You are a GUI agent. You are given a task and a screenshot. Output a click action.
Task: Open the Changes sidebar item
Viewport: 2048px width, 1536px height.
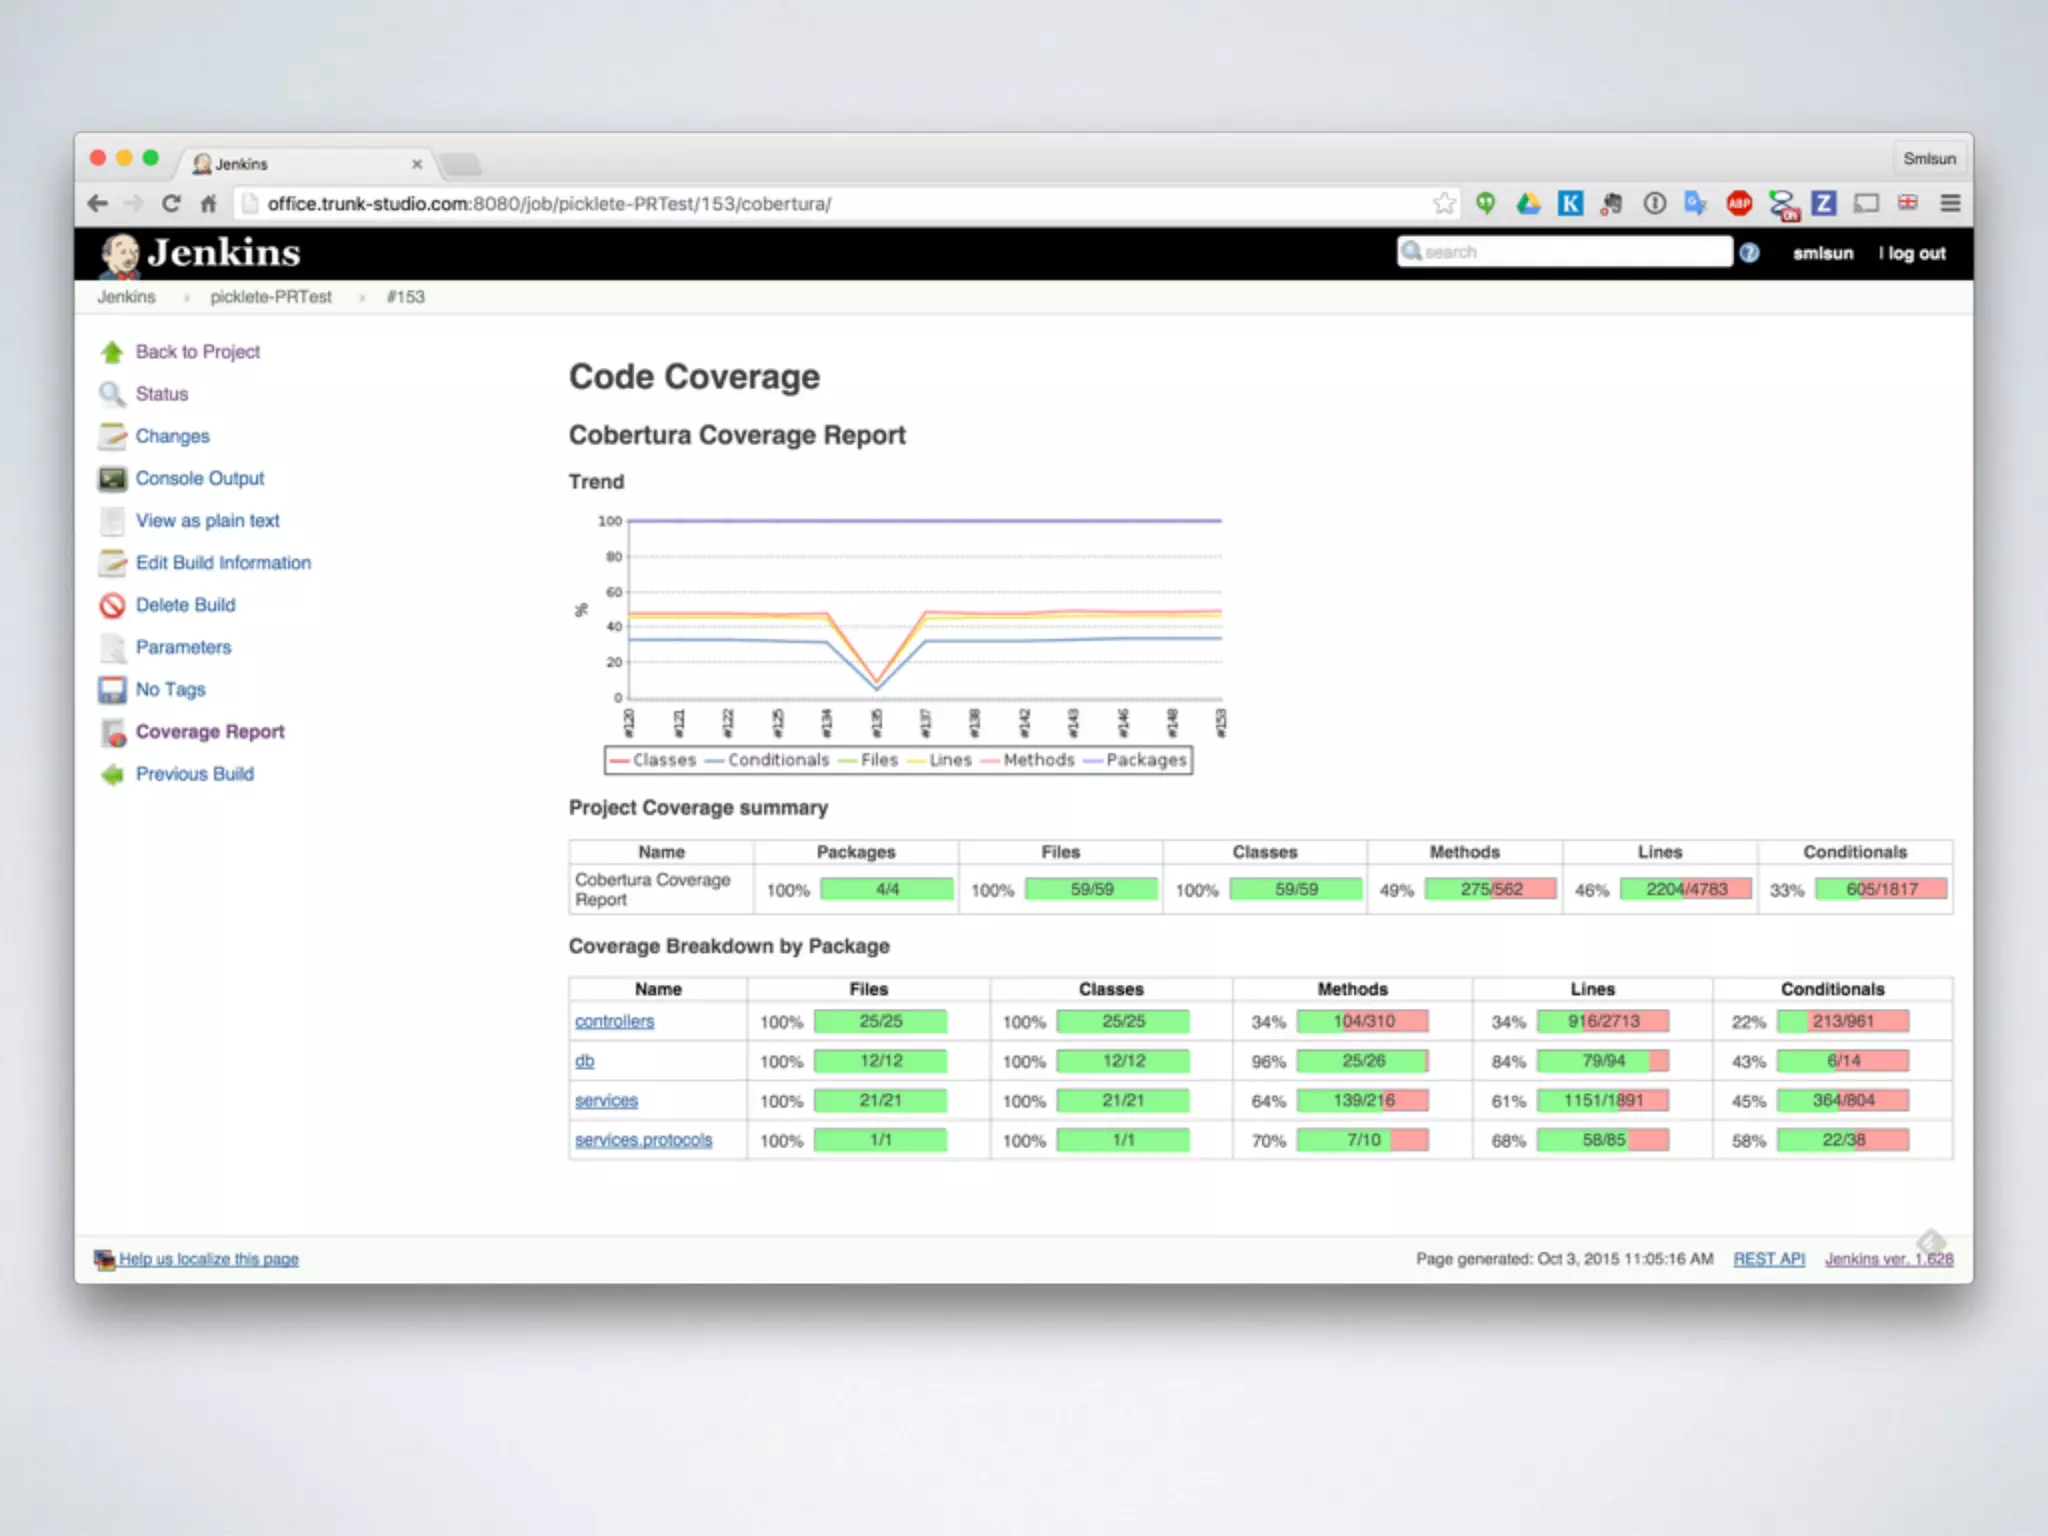[x=172, y=436]
